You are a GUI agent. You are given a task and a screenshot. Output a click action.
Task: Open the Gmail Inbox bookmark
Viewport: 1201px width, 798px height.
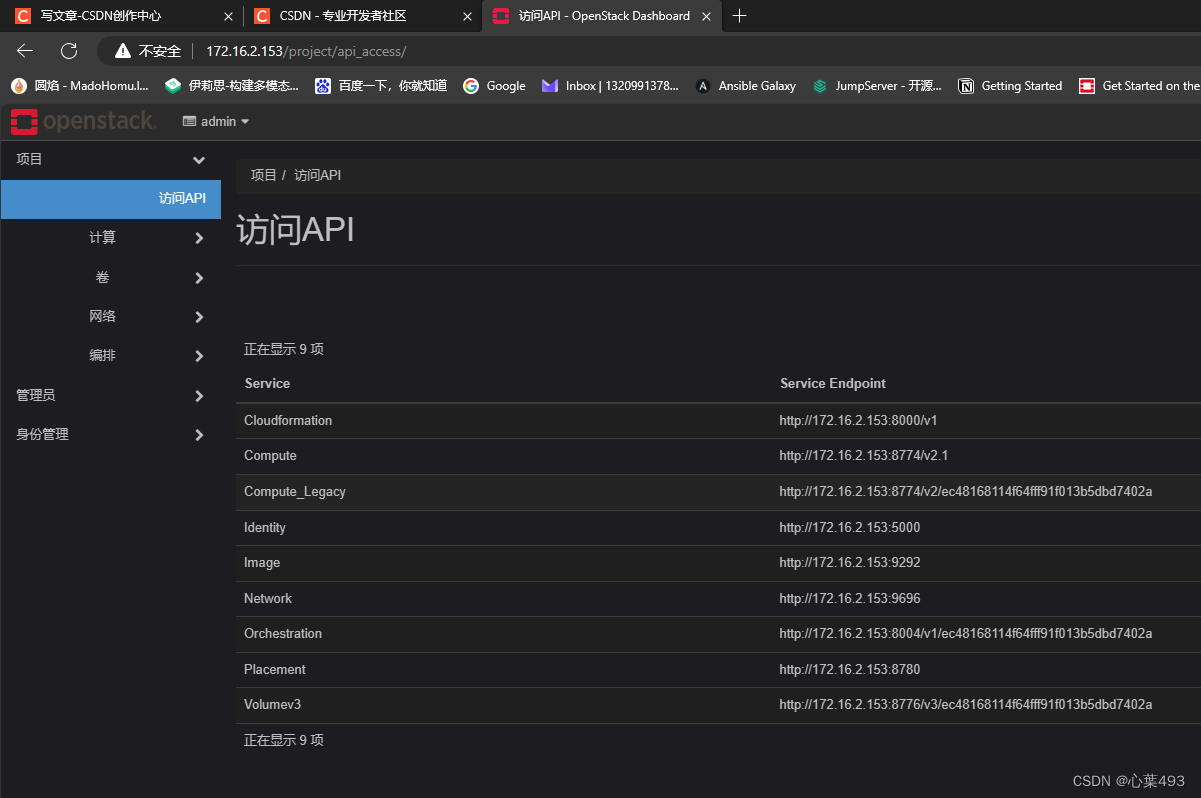point(601,86)
